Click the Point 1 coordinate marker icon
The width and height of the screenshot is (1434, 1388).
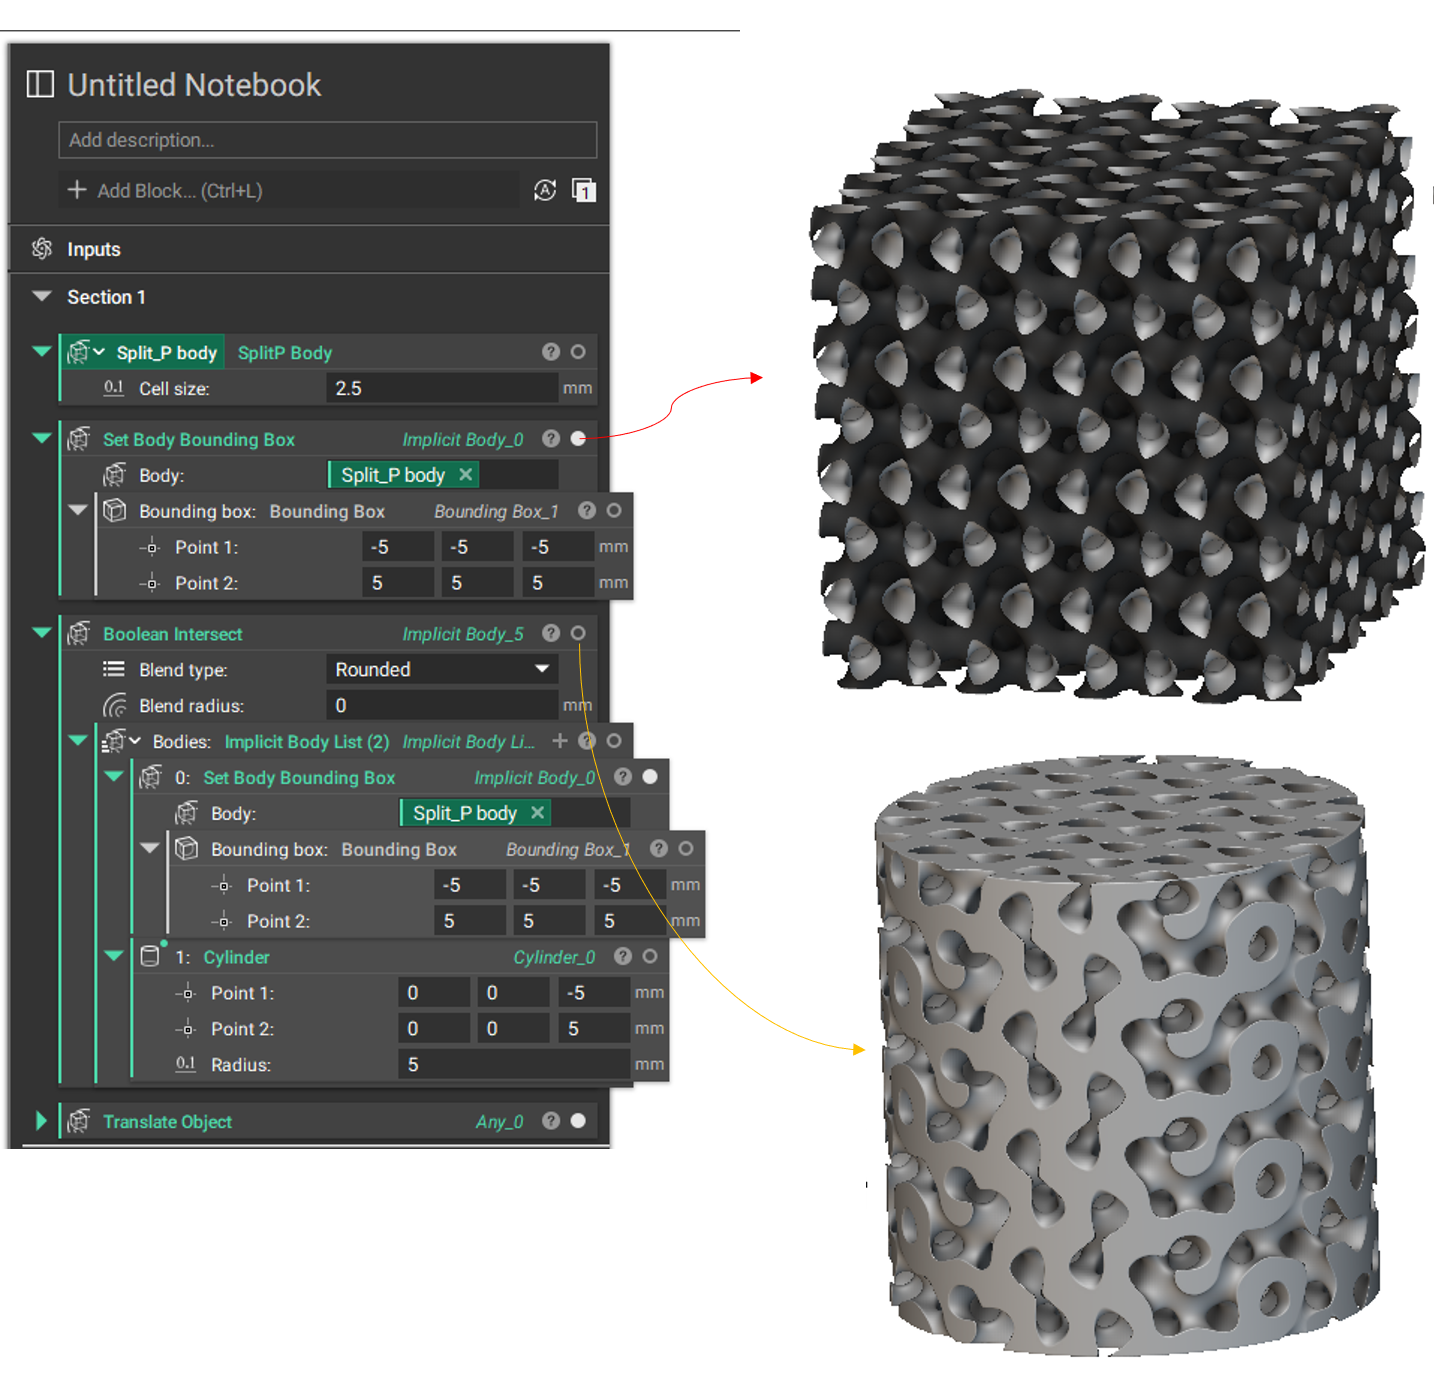(150, 547)
